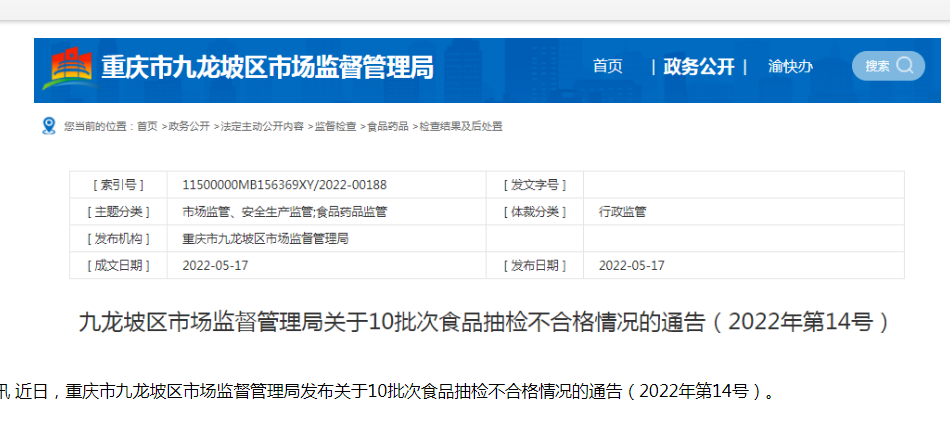
Task: Navigate to 法定主动公开内容 breadcrumb
Action: [x=262, y=127]
